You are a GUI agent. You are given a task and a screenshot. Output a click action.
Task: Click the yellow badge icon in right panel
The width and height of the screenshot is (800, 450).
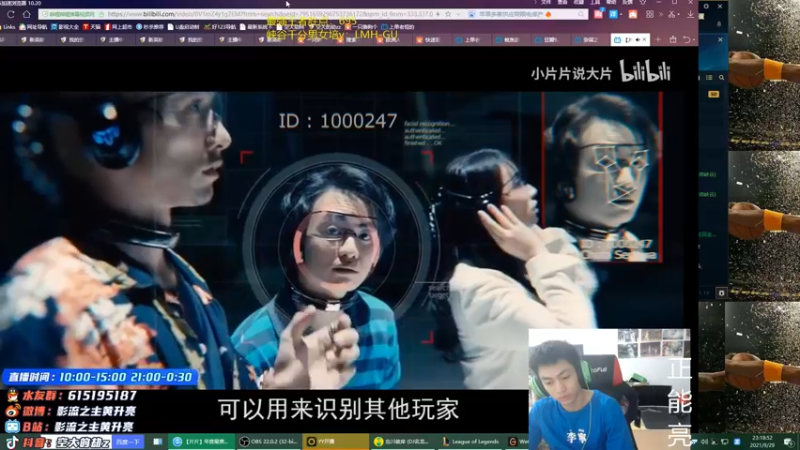713,94
